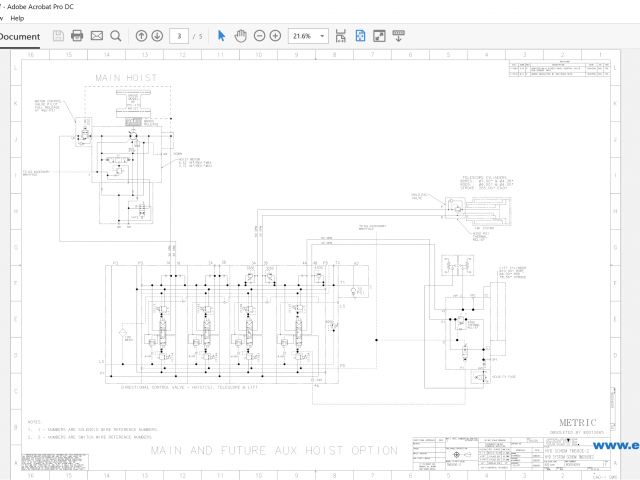Open the Help menu
The height and width of the screenshot is (480, 640).
tap(17, 18)
